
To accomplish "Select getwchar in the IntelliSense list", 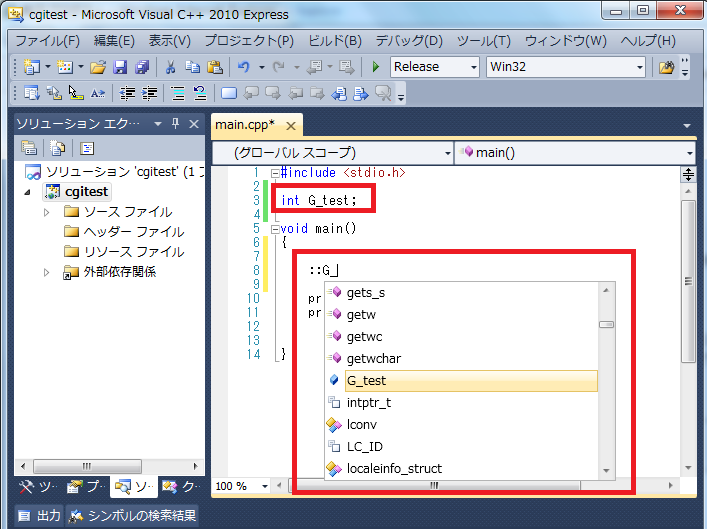I will [x=462, y=359].
